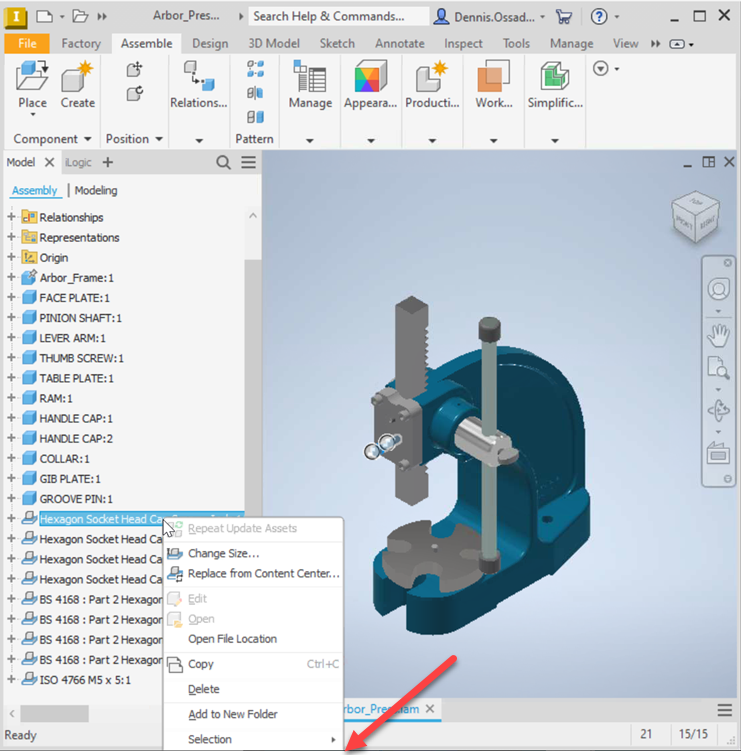Image resolution: width=741 pixels, height=755 pixels.
Task: Expand the Origin folder node
Action: click(x=11, y=258)
